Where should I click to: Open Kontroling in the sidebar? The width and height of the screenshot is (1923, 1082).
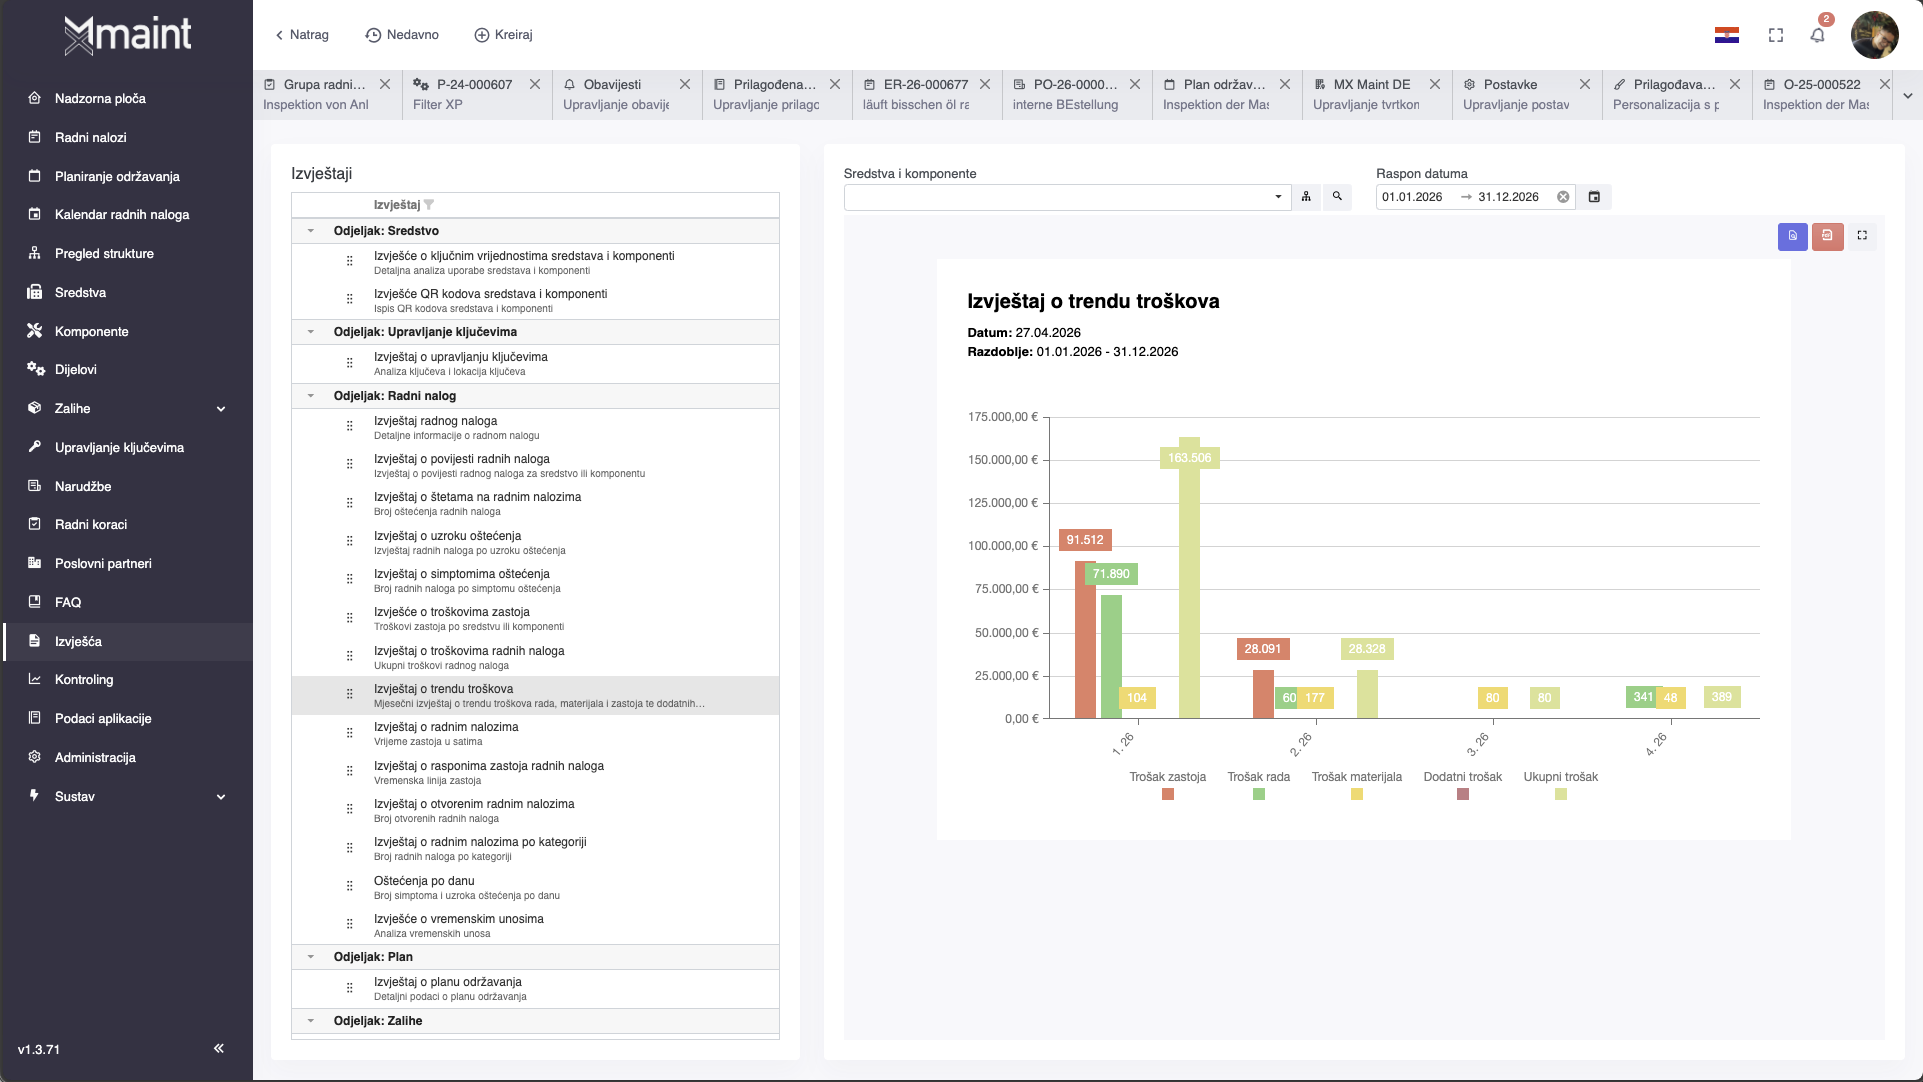point(84,680)
